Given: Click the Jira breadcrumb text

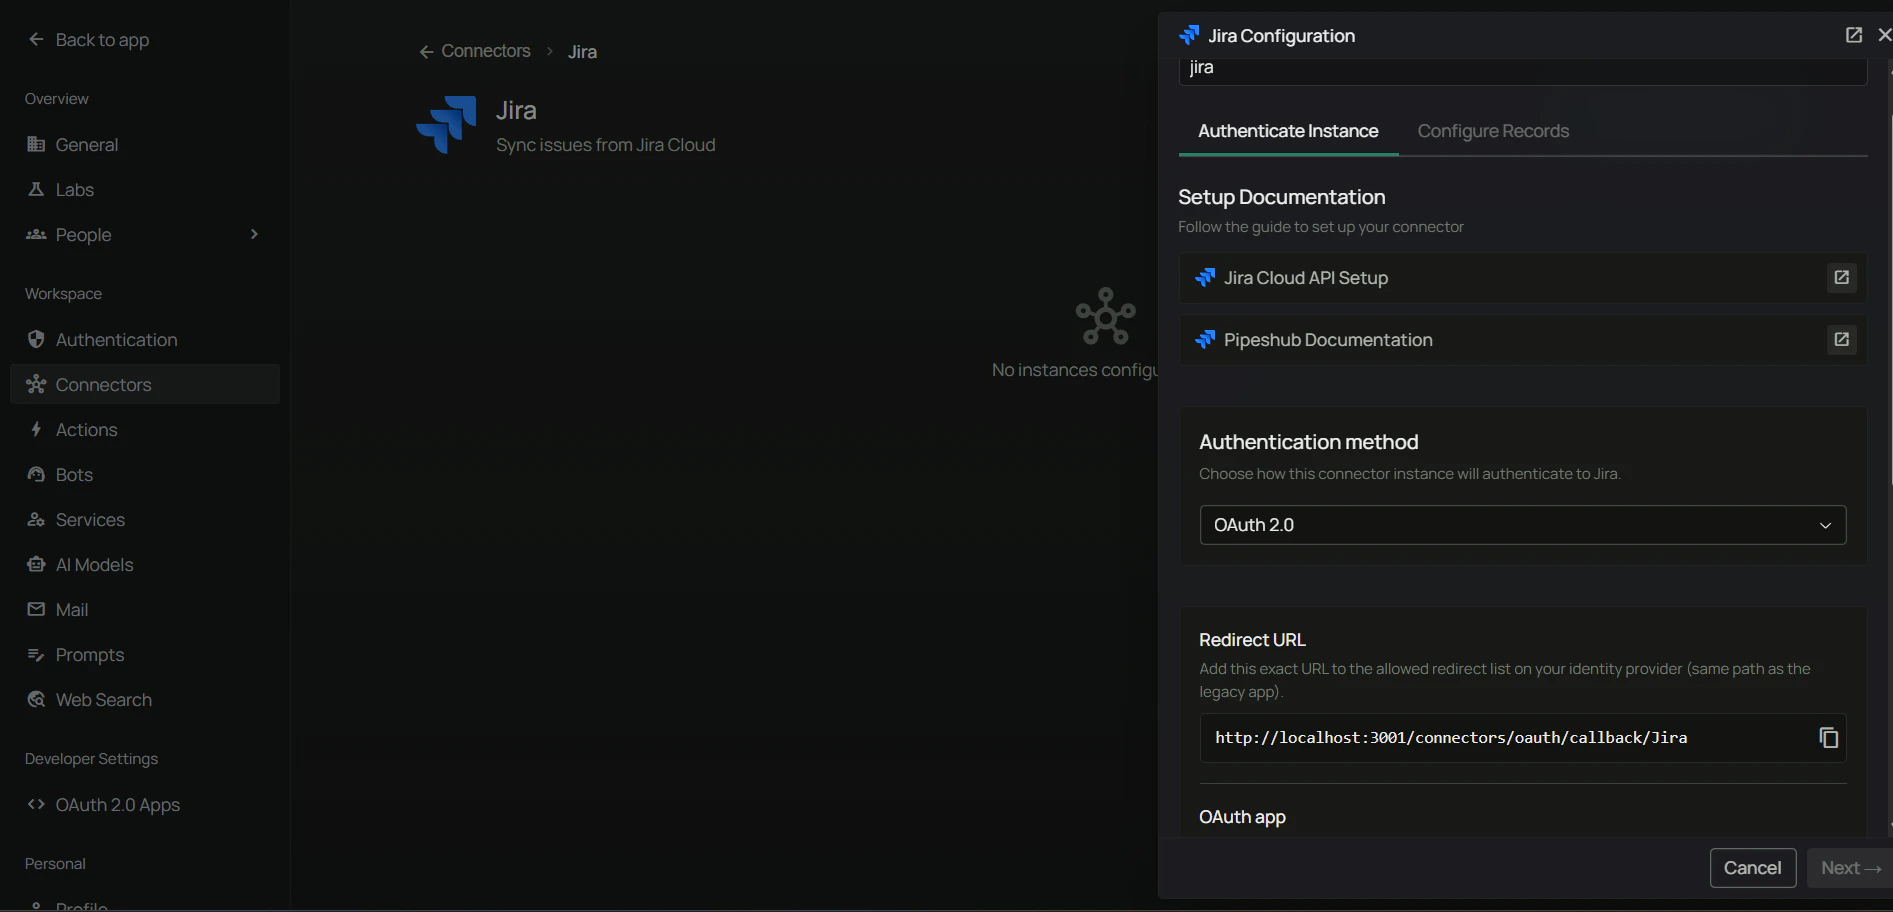Looking at the screenshot, I should pos(582,52).
